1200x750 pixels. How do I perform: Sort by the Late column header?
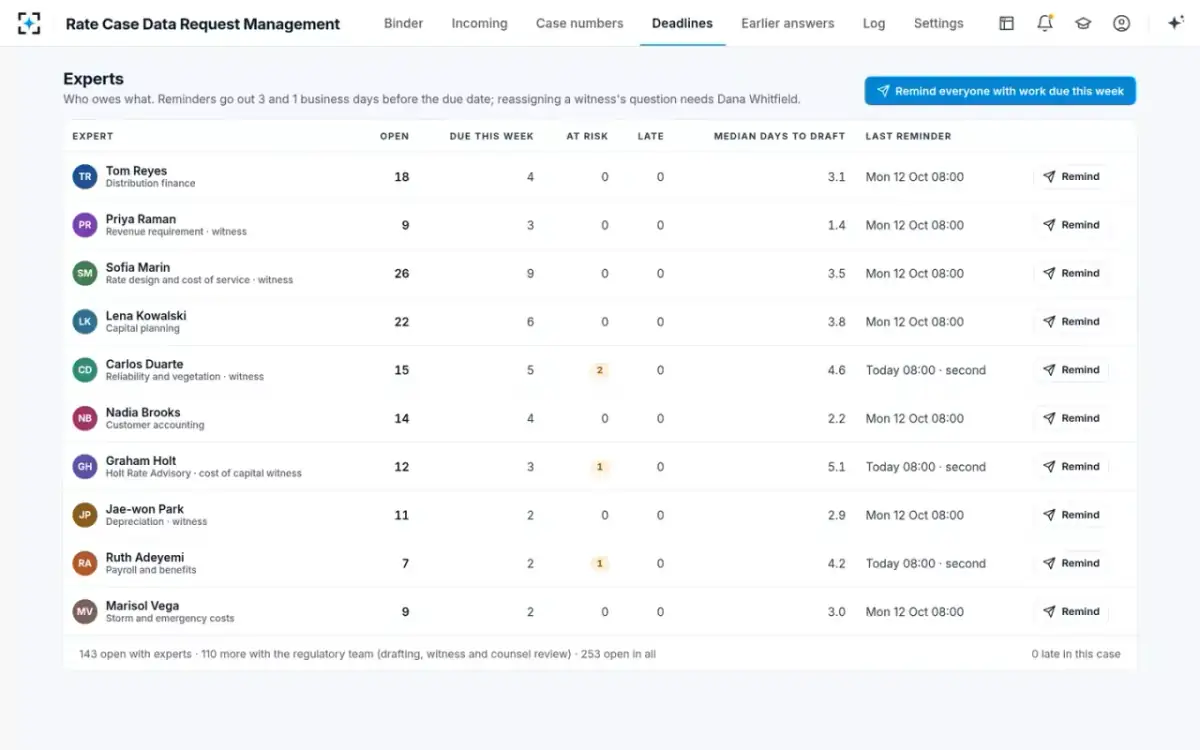[x=651, y=136]
